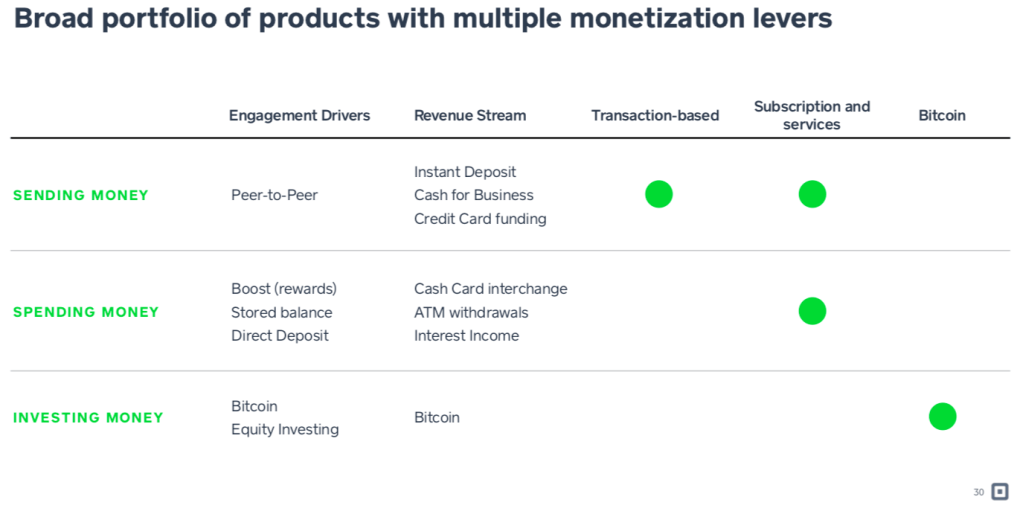Click the Engagement Drivers column header
The image size is (1023, 511).
299,115
